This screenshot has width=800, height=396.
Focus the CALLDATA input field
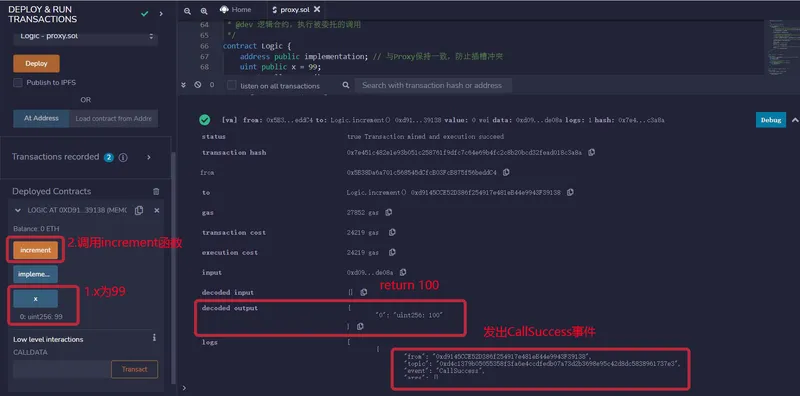point(62,369)
